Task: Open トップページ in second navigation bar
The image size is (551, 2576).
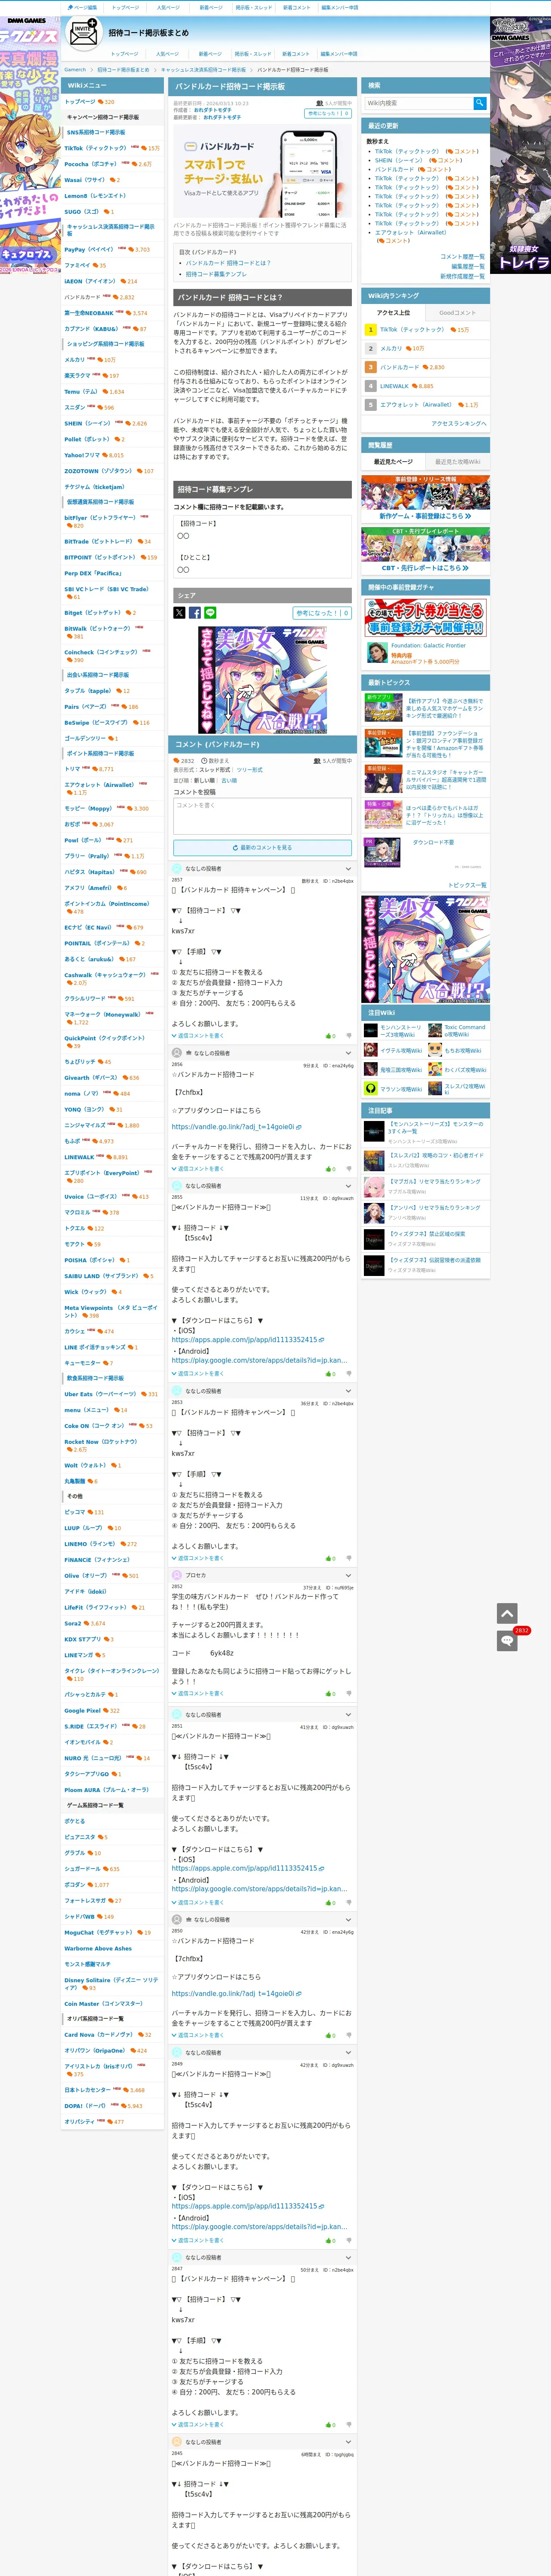Action: tap(125, 54)
